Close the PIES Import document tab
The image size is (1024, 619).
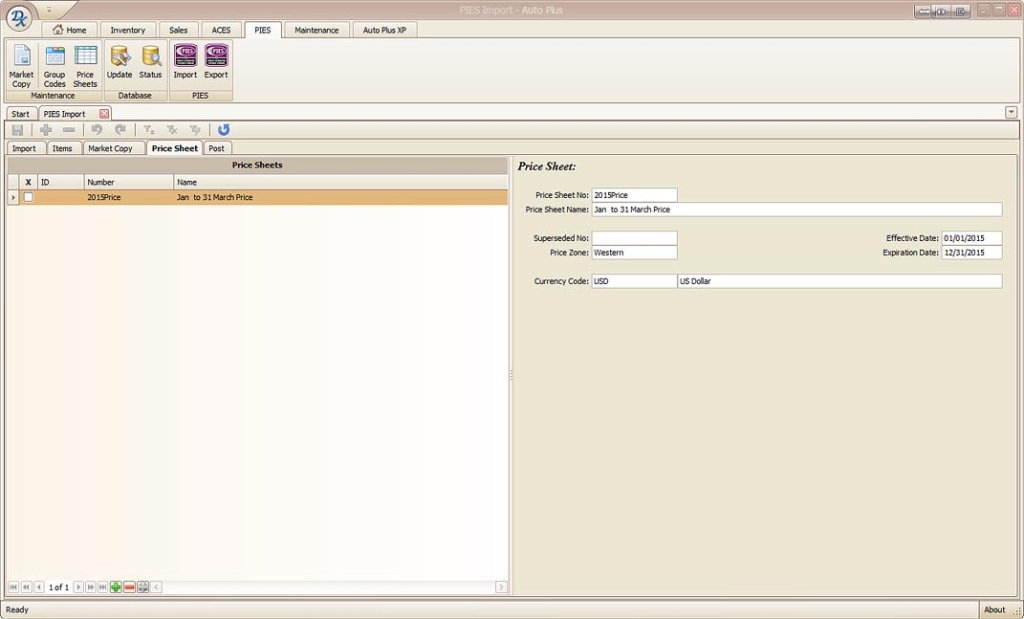click(x=104, y=114)
